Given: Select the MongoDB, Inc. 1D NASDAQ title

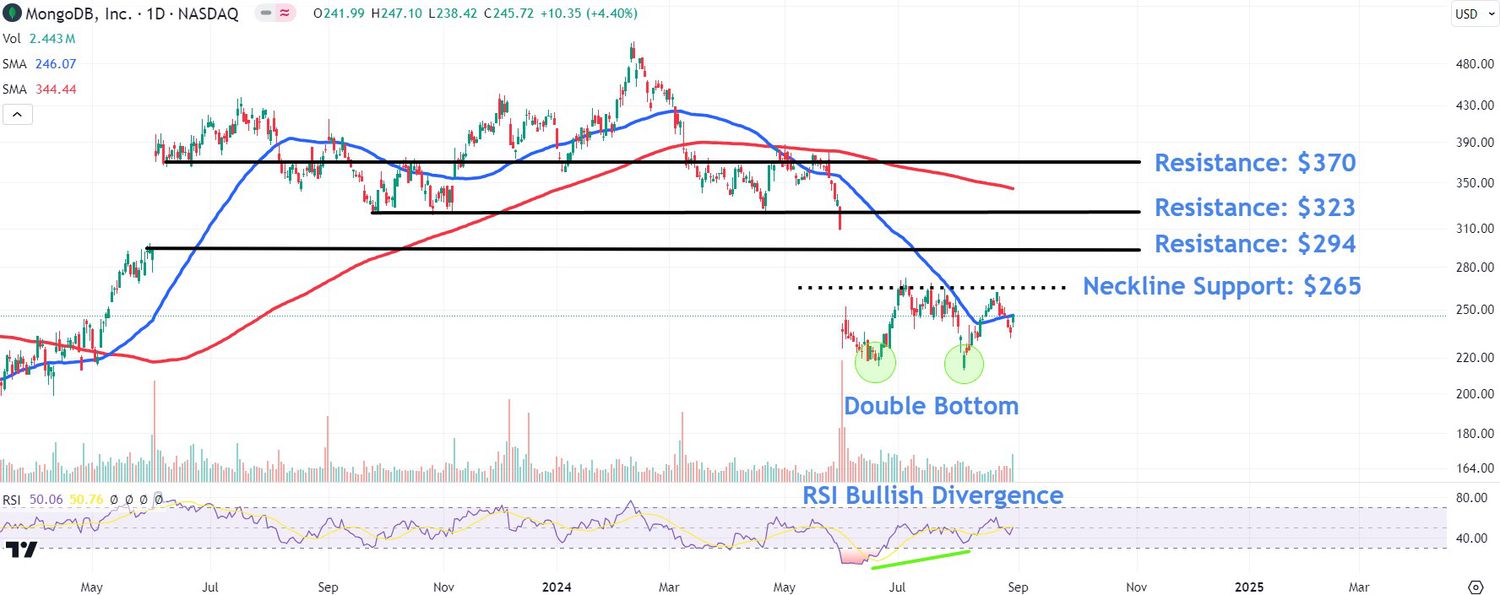Looking at the screenshot, I should tap(132, 14).
